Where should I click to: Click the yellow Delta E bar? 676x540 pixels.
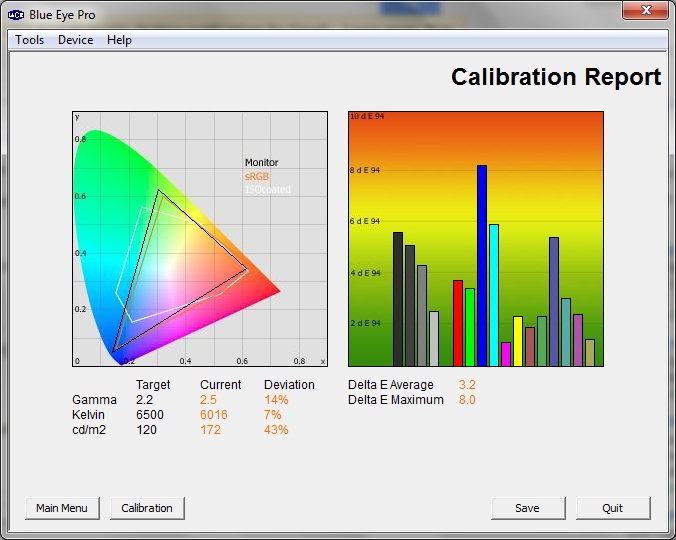(x=518, y=341)
